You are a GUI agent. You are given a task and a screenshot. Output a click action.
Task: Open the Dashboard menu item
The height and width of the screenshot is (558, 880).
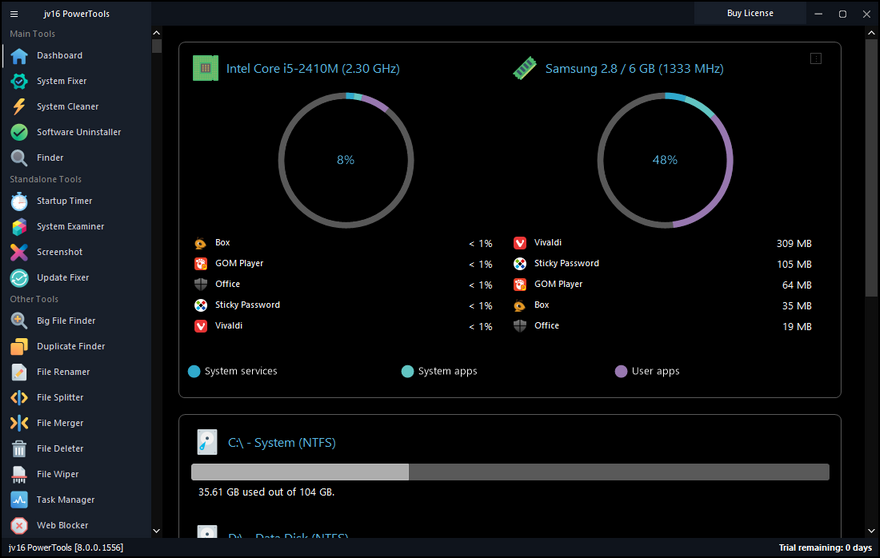coord(59,56)
